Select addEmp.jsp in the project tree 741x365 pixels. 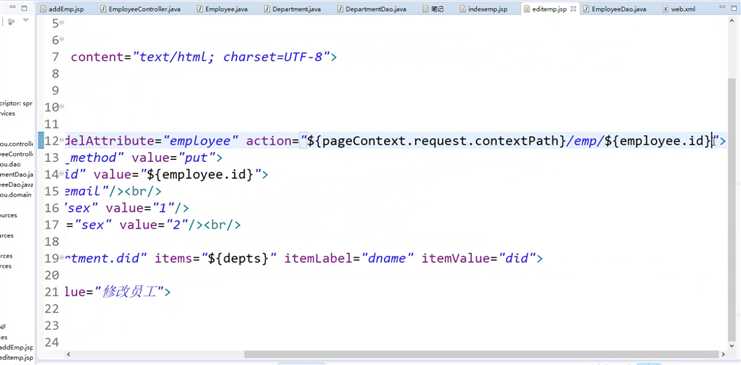coord(17,348)
